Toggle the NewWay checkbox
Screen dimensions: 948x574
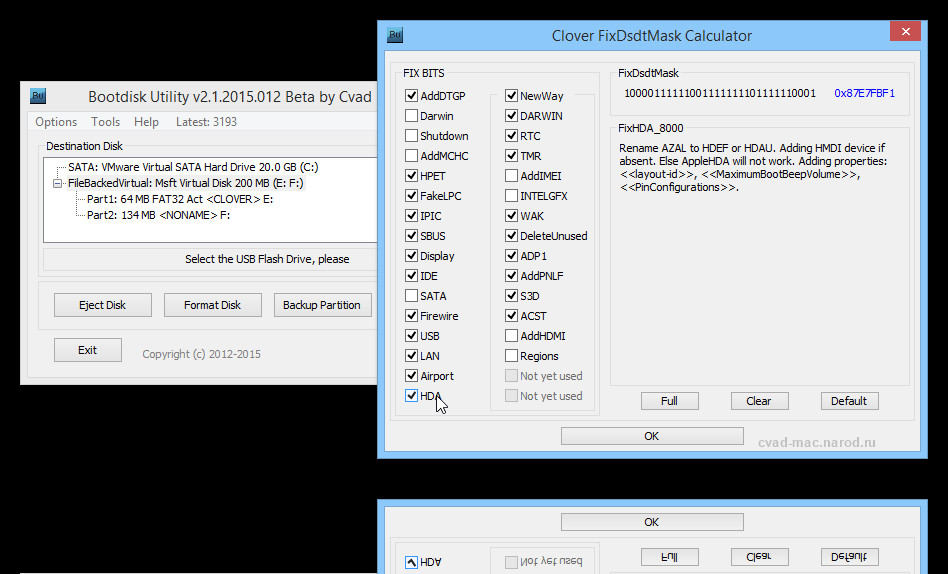pos(511,96)
